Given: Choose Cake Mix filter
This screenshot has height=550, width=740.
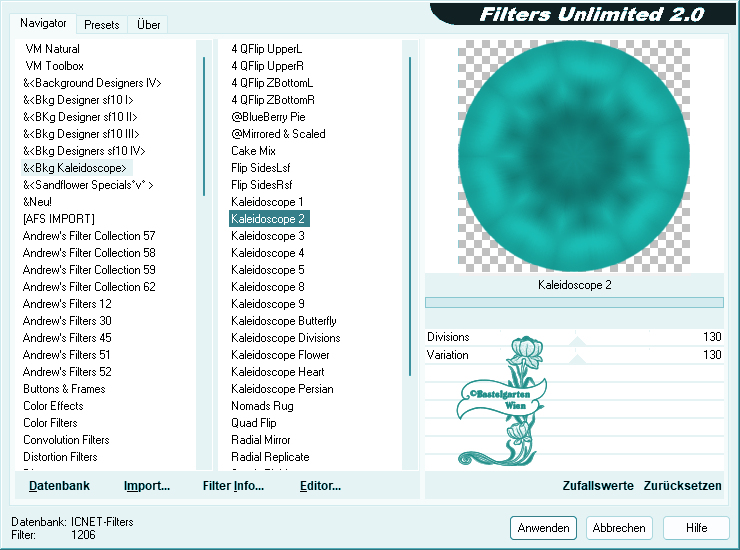Looking at the screenshot, I should [253, 151].
